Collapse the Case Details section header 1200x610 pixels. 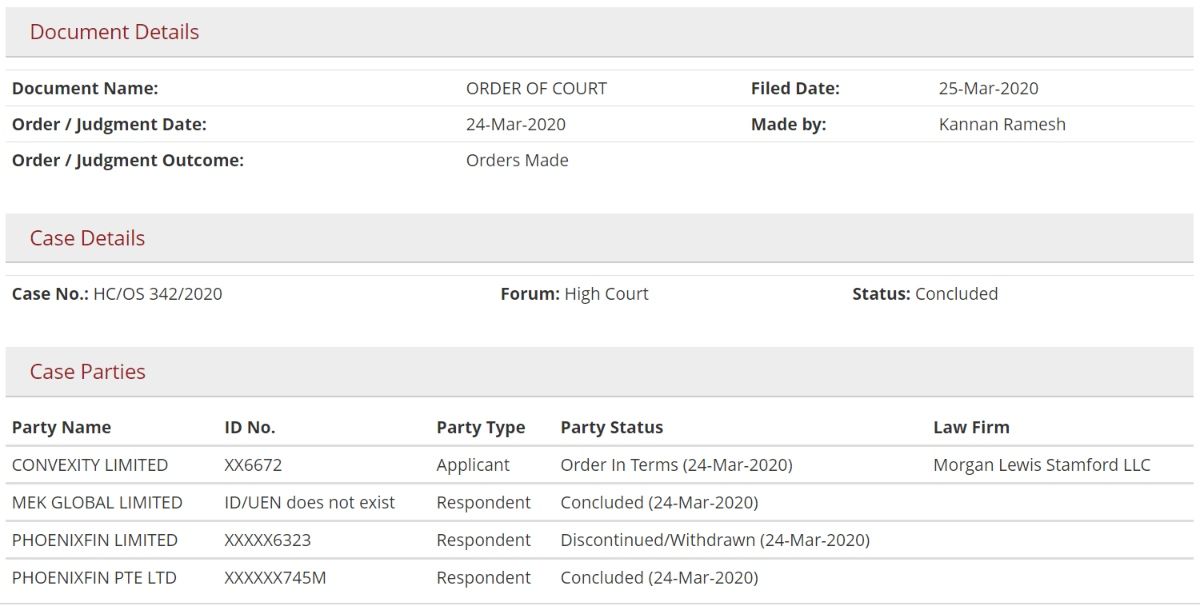click(600, 238)
